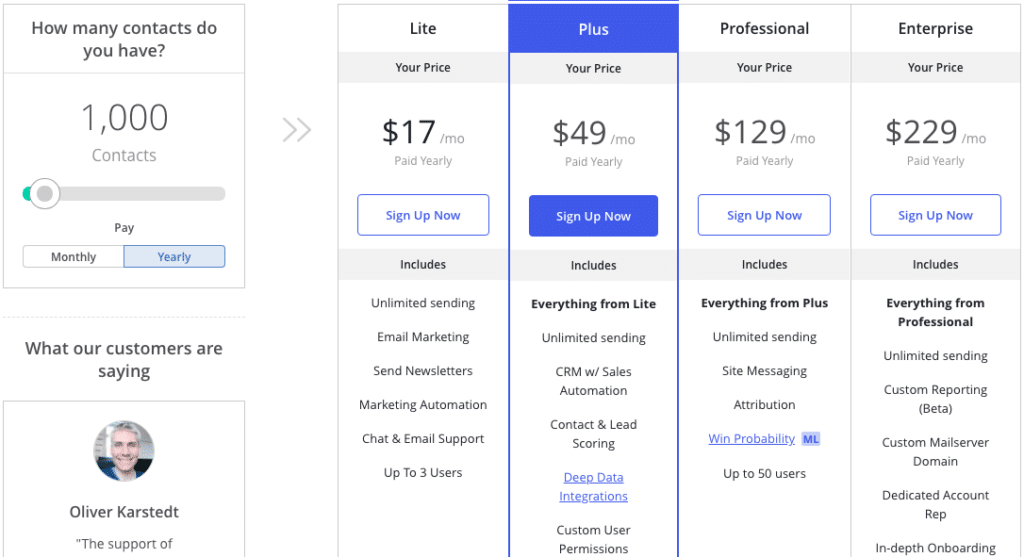
Task: Sign up for the Enterprise plan
Action: pos(935,215)
